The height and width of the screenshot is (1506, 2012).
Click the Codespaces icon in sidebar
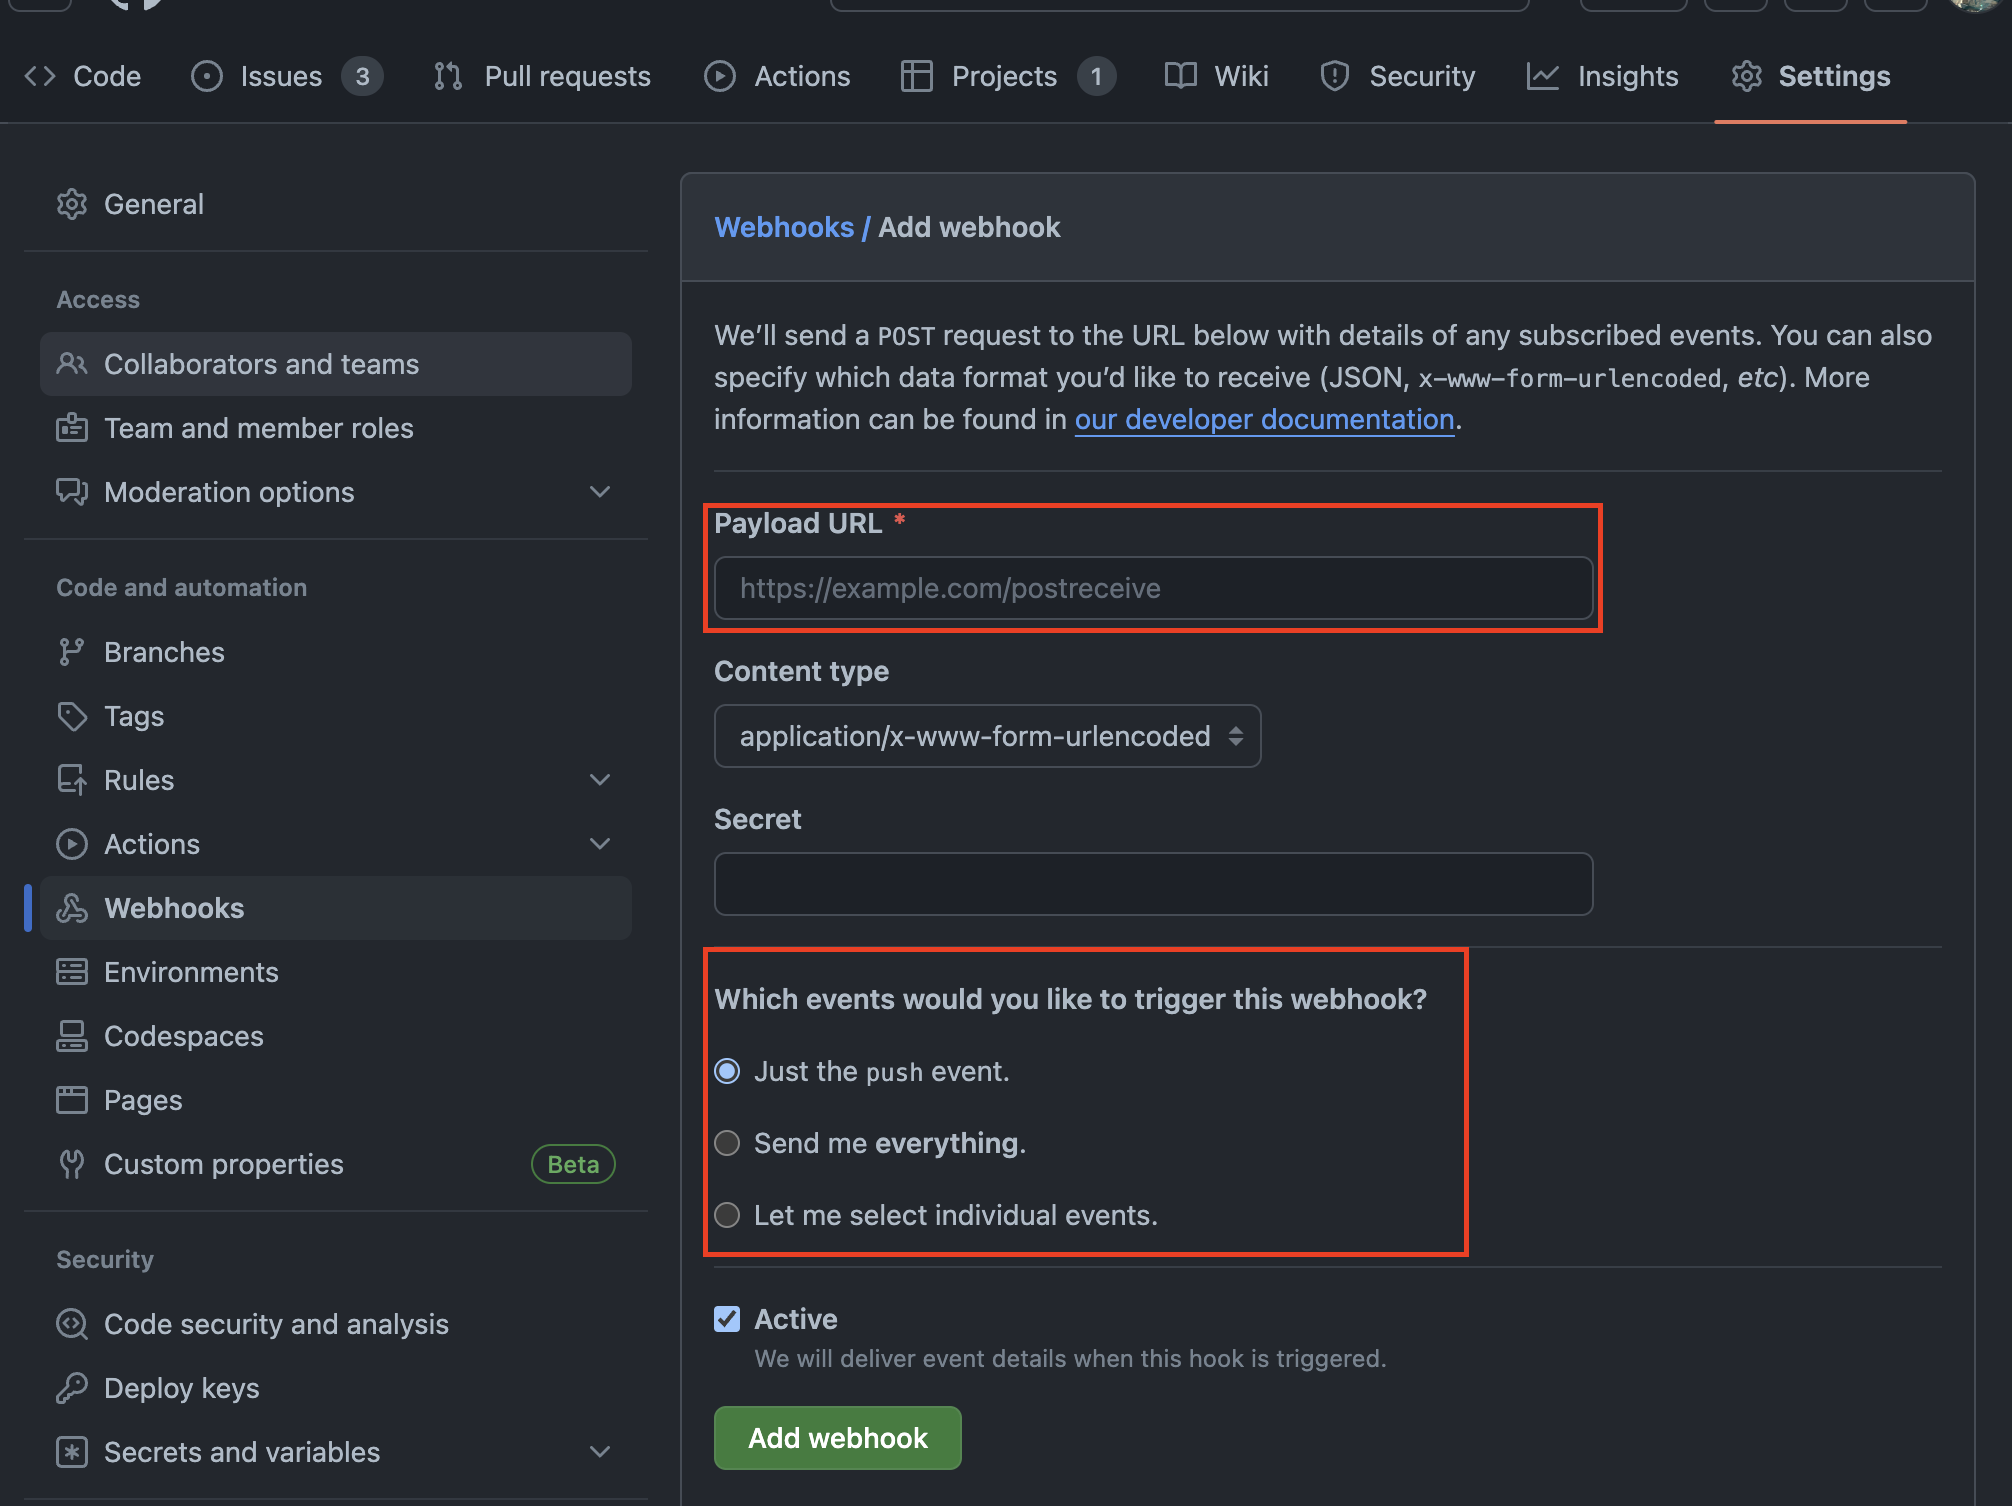click(72, 1036)
